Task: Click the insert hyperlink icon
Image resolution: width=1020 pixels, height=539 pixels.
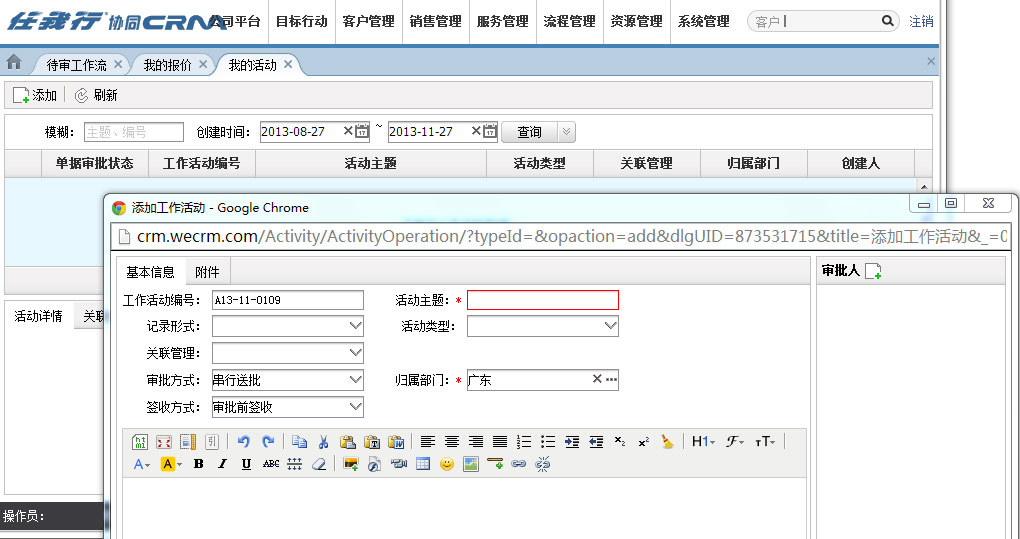Action: coord(519,464)
